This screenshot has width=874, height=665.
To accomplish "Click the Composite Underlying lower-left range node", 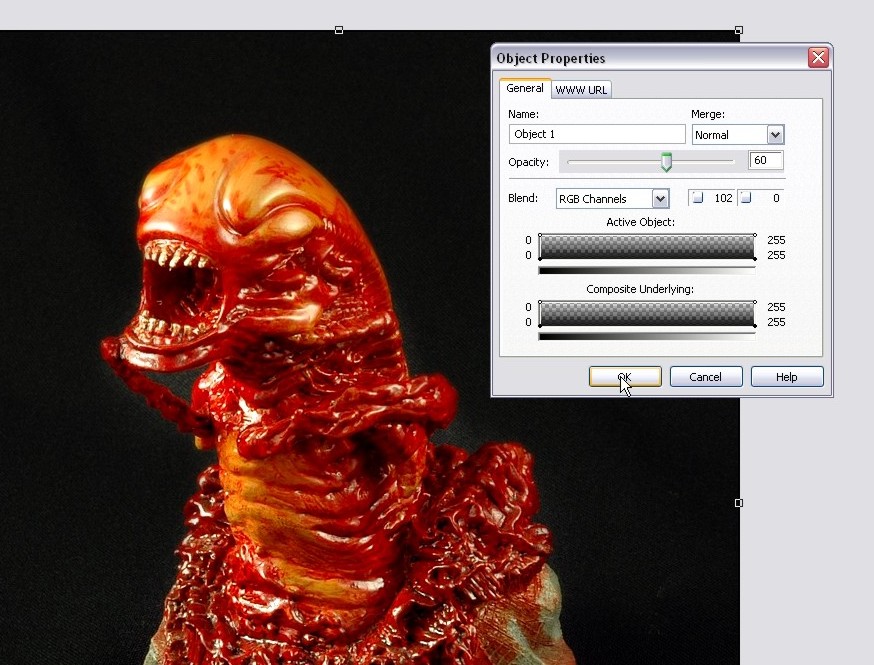I will [540, 326].
